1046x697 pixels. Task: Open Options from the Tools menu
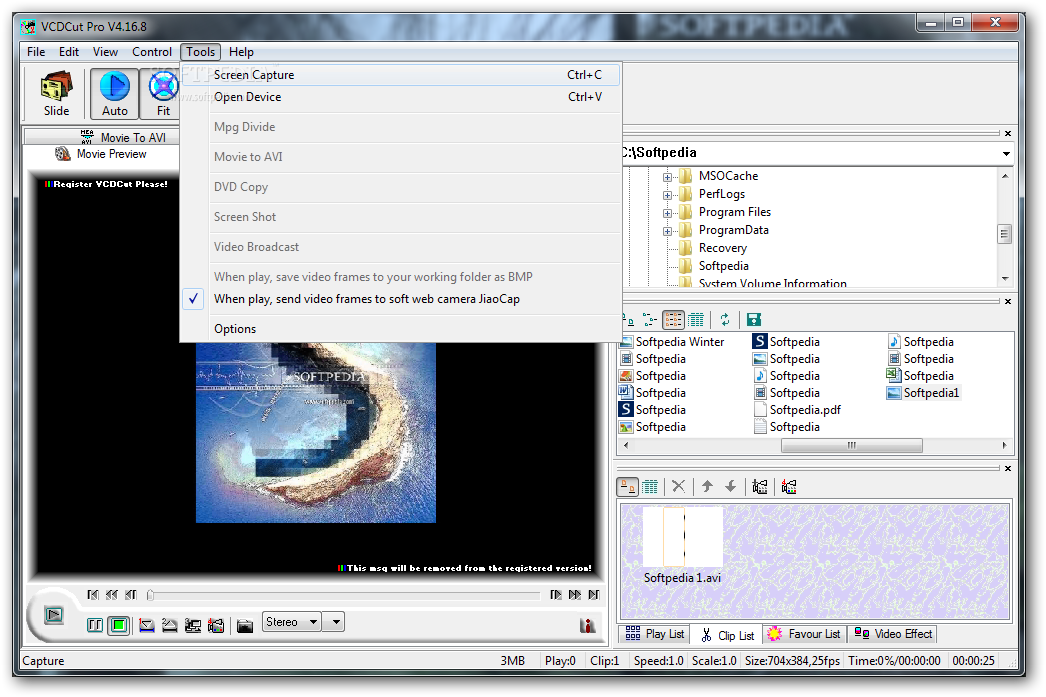click(401, 329)
